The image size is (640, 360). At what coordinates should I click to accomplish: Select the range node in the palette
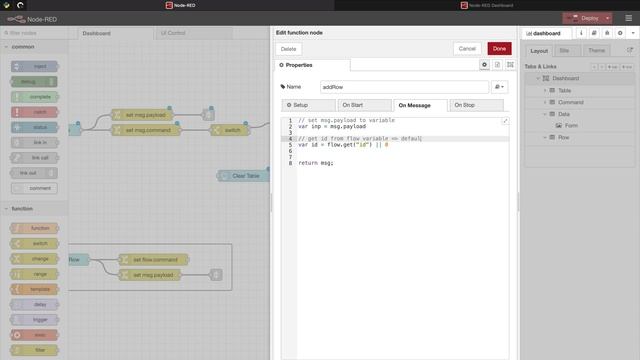pyautogui.click(x=35, y=274)
